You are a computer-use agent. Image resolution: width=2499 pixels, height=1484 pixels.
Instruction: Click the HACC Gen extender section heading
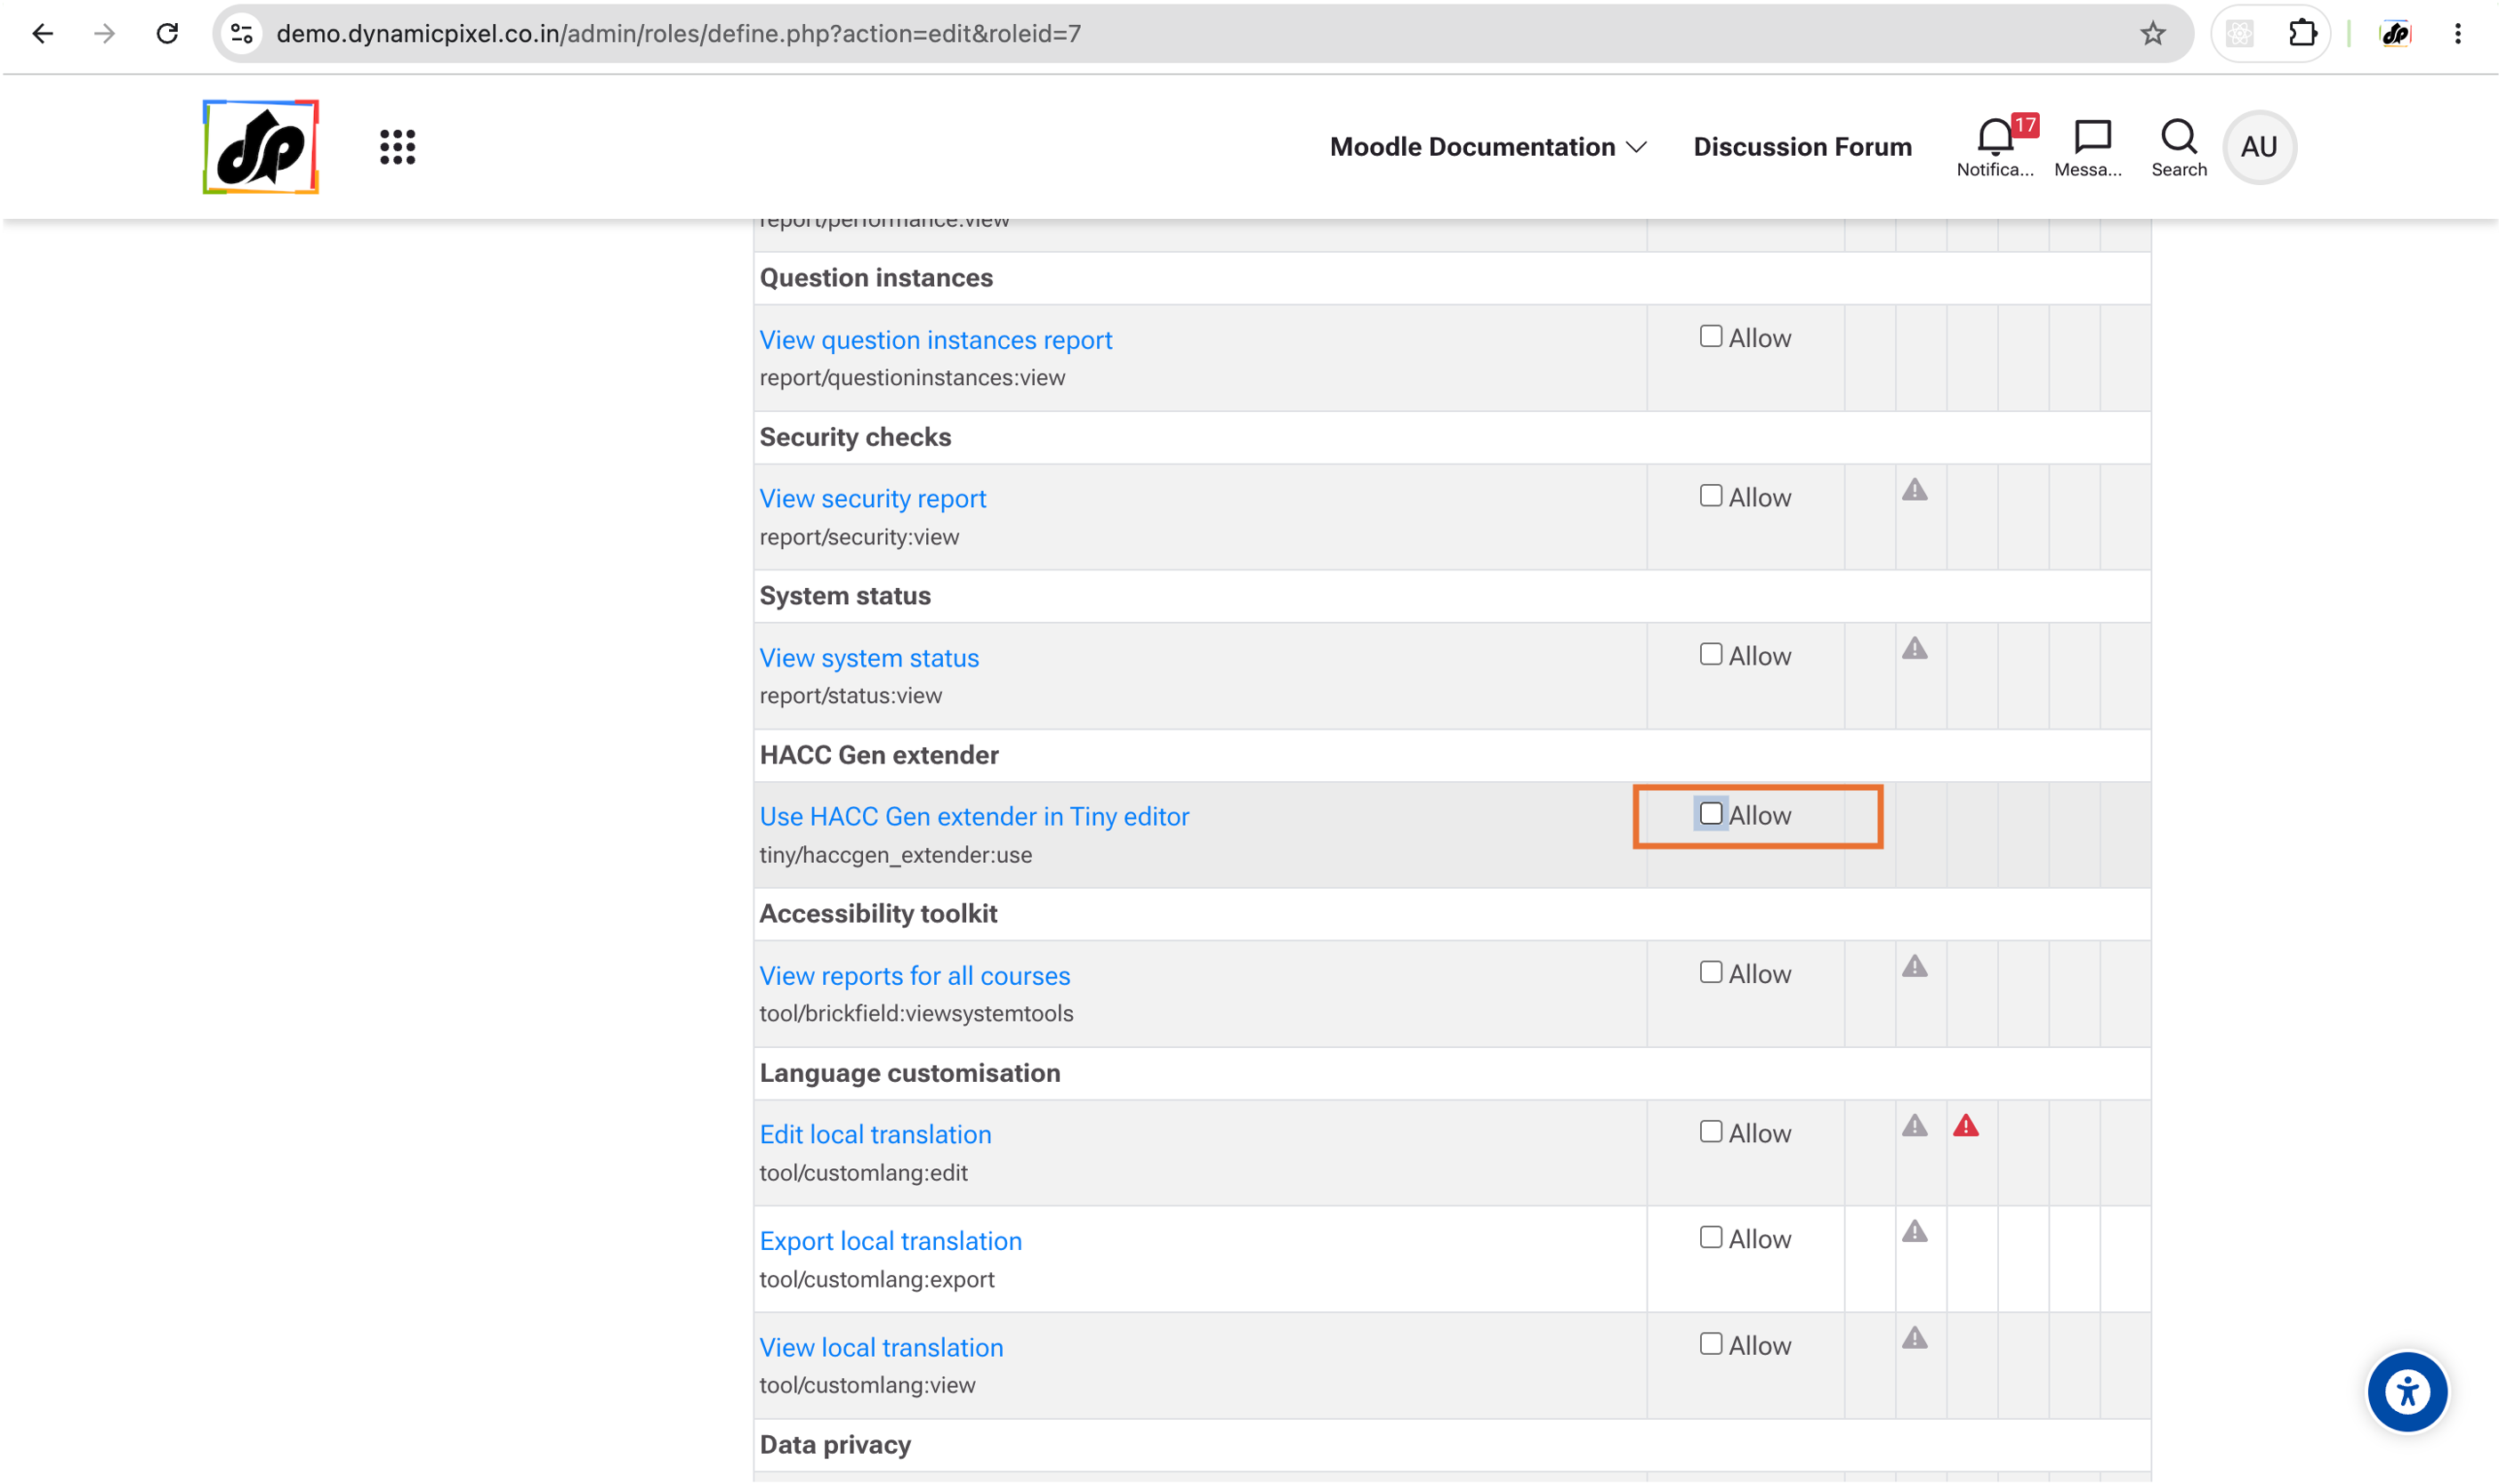click(879, 755)
